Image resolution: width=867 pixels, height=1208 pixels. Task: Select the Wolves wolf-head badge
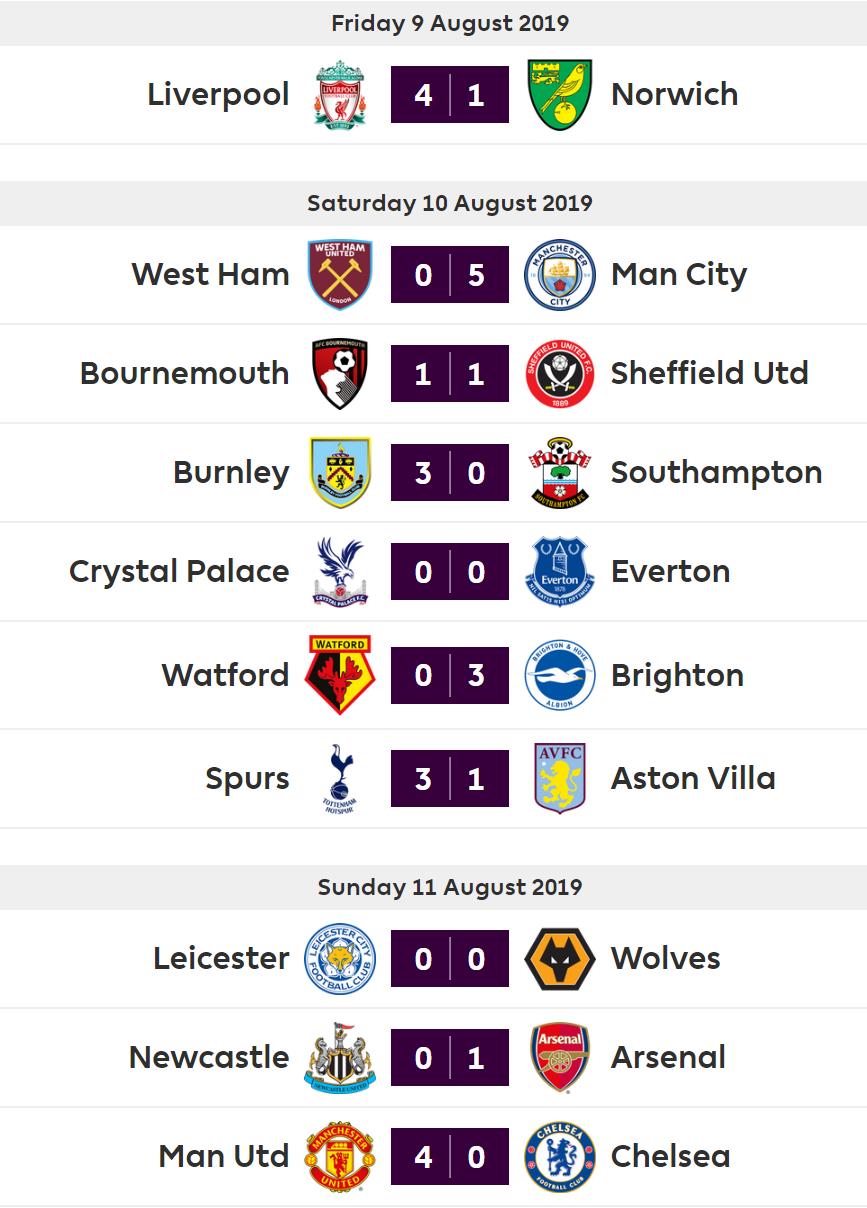tap(560, 958)
